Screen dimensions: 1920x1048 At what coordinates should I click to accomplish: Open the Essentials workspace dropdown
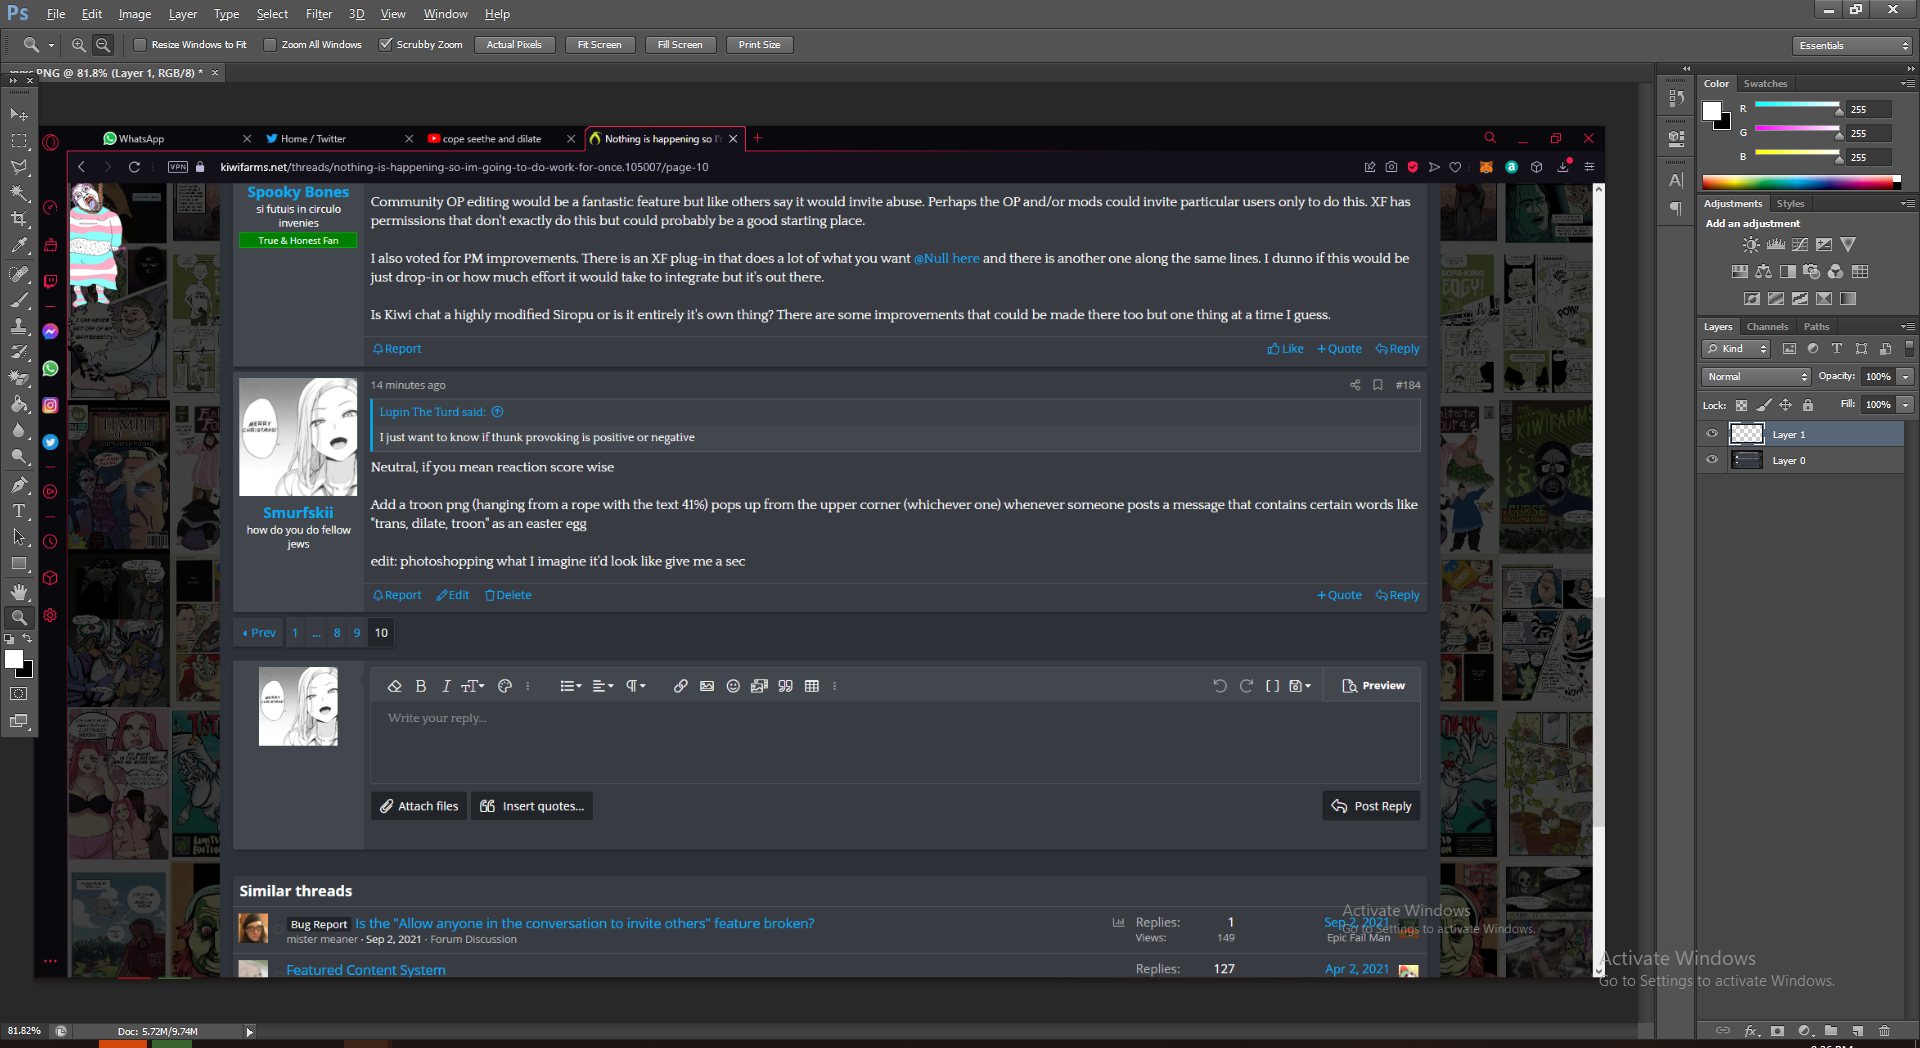(x=1852, y=46)
